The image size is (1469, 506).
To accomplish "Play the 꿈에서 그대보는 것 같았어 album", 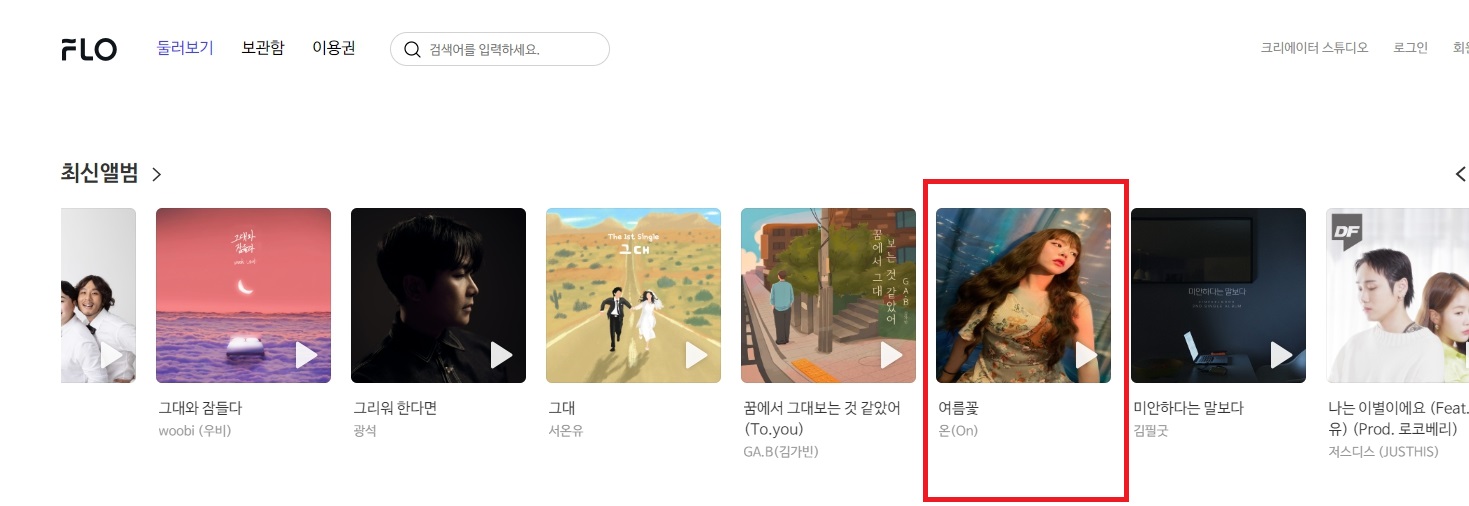I will [x=891, y=355].
